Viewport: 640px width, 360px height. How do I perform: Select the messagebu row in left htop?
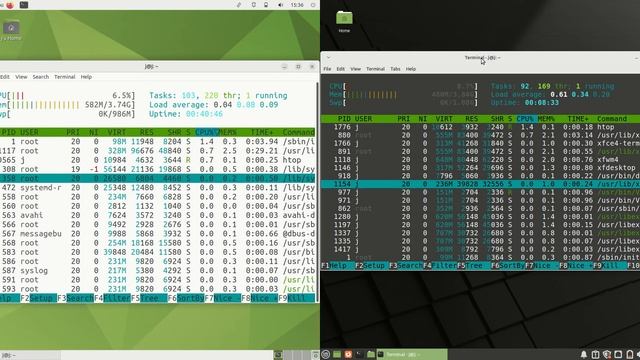point(158,233)
